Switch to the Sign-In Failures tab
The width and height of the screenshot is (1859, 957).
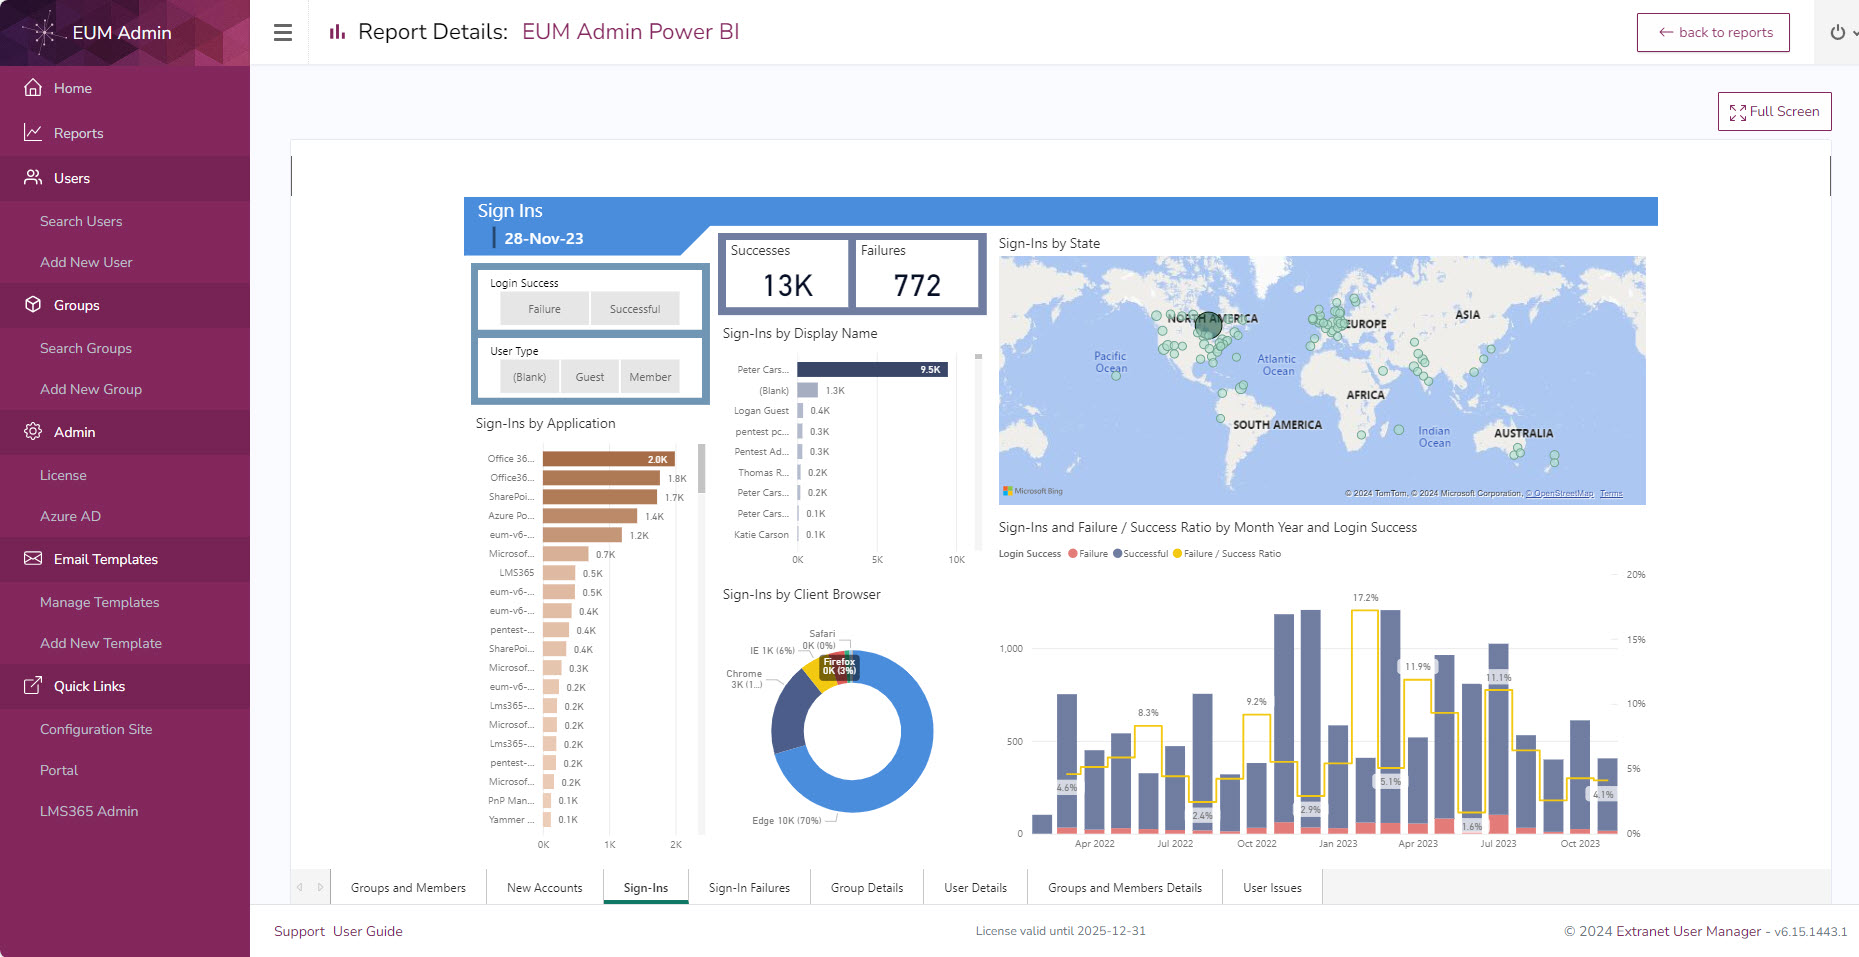pyautogui.click(x=749, y=887)
